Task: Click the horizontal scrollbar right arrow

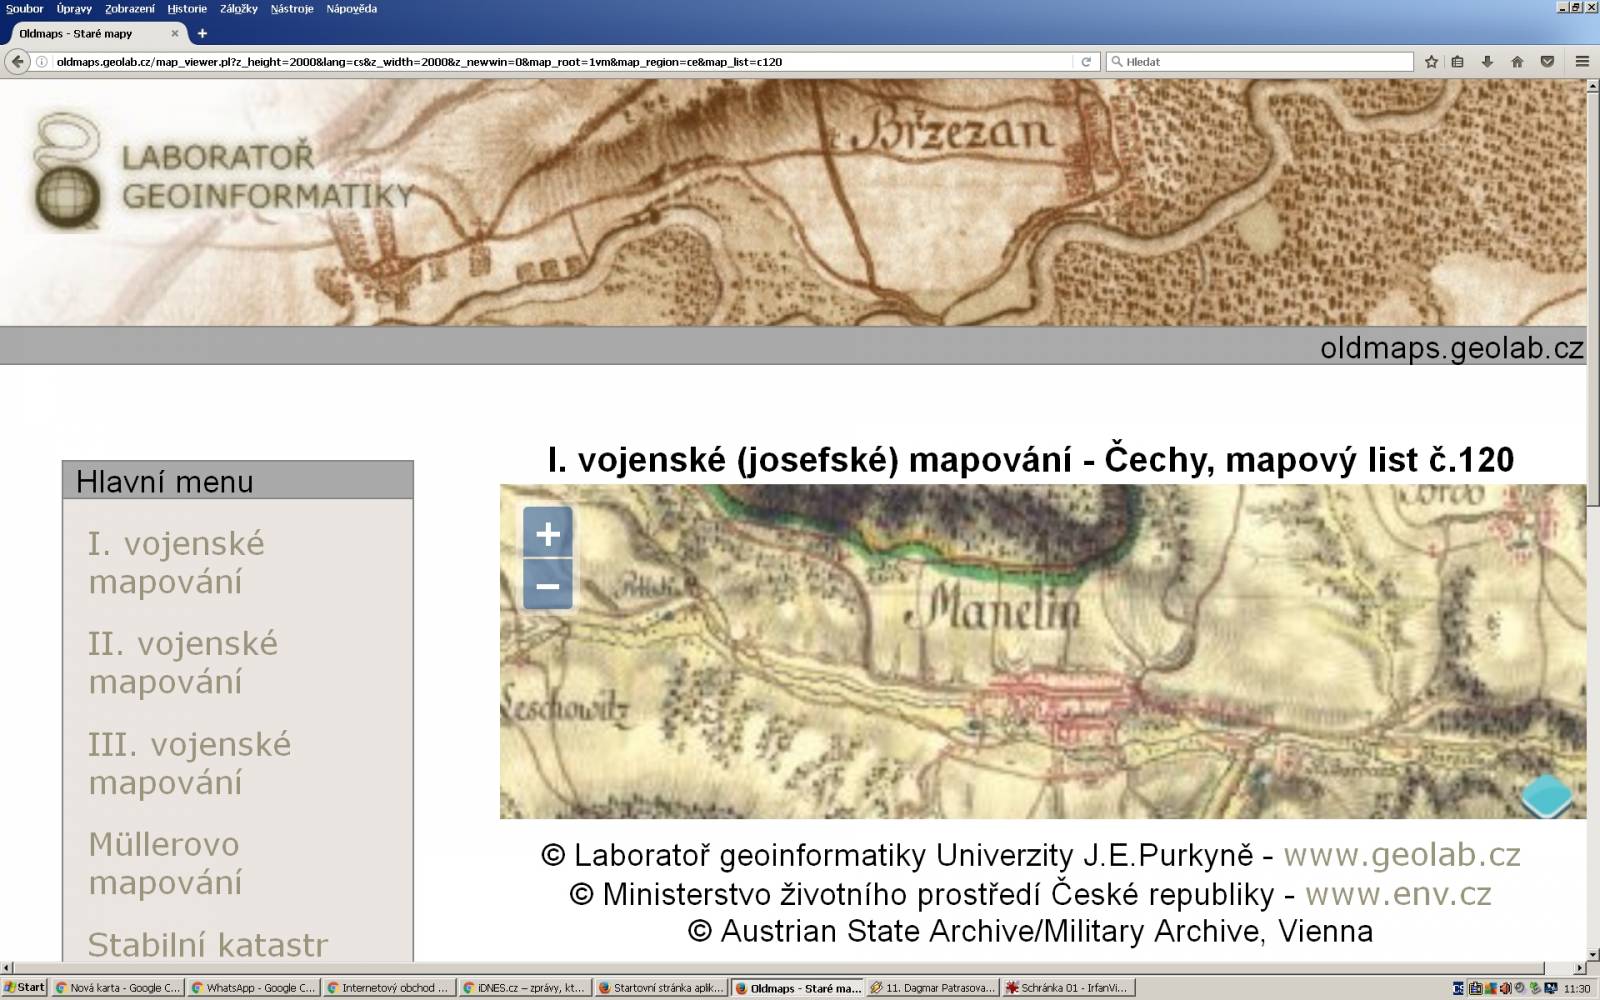Action: 1580,968
